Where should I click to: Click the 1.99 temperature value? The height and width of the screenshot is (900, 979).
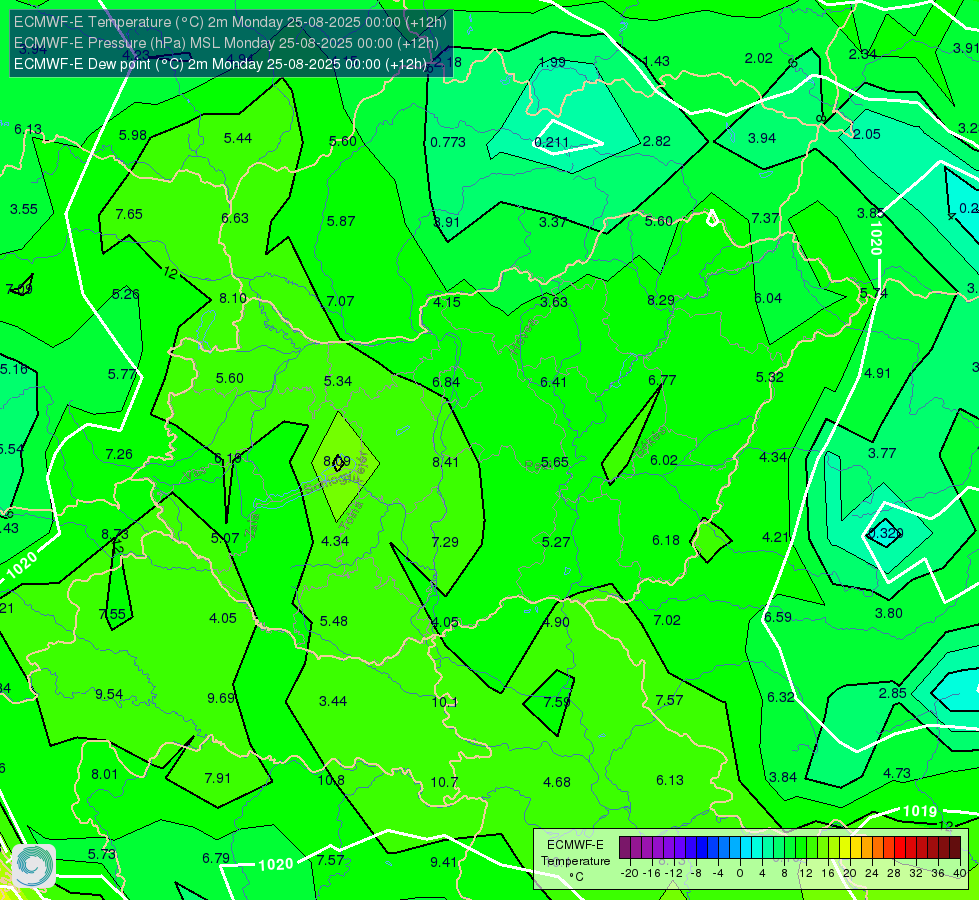point(552,62)
